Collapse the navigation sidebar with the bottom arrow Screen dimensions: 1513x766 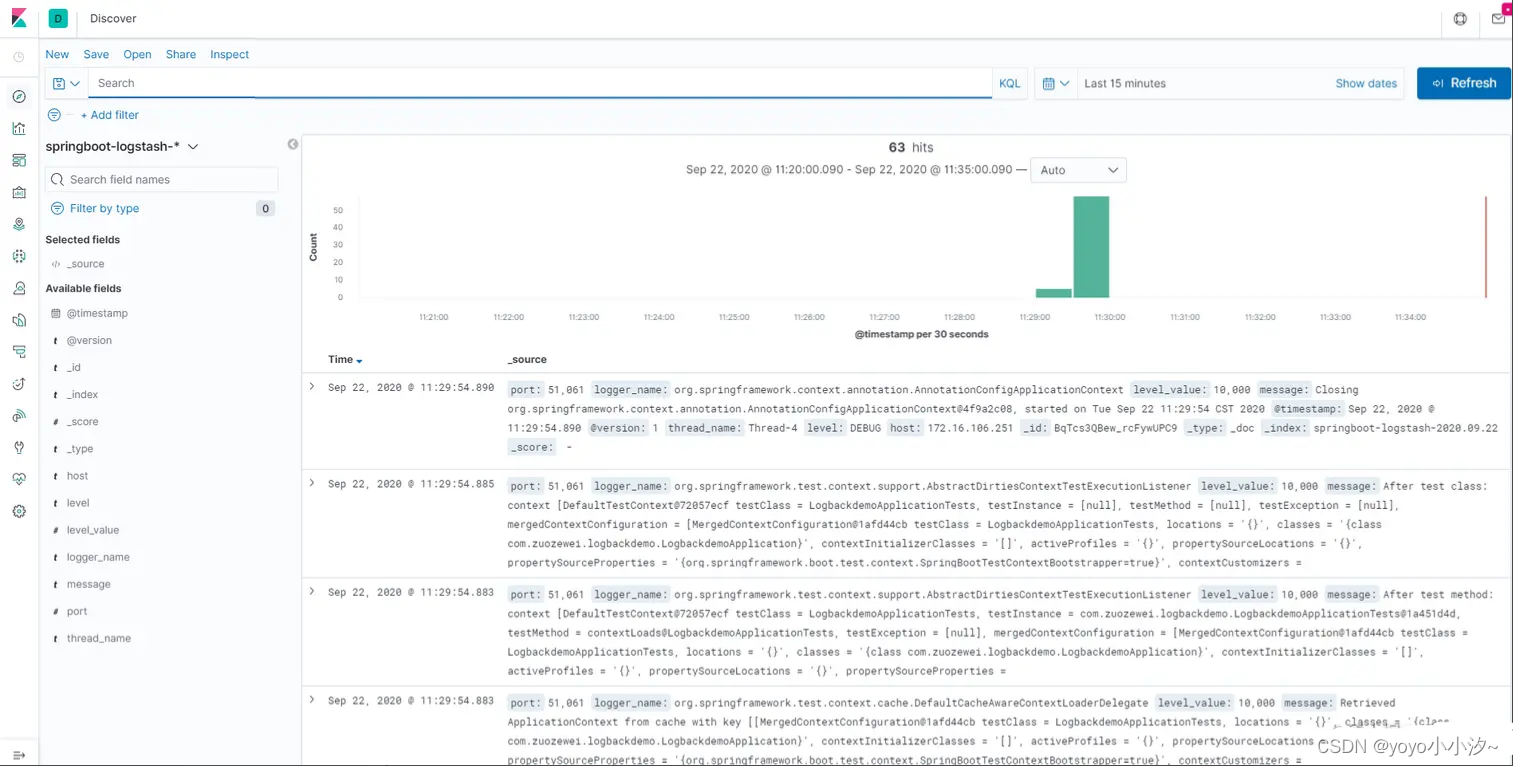18,755
